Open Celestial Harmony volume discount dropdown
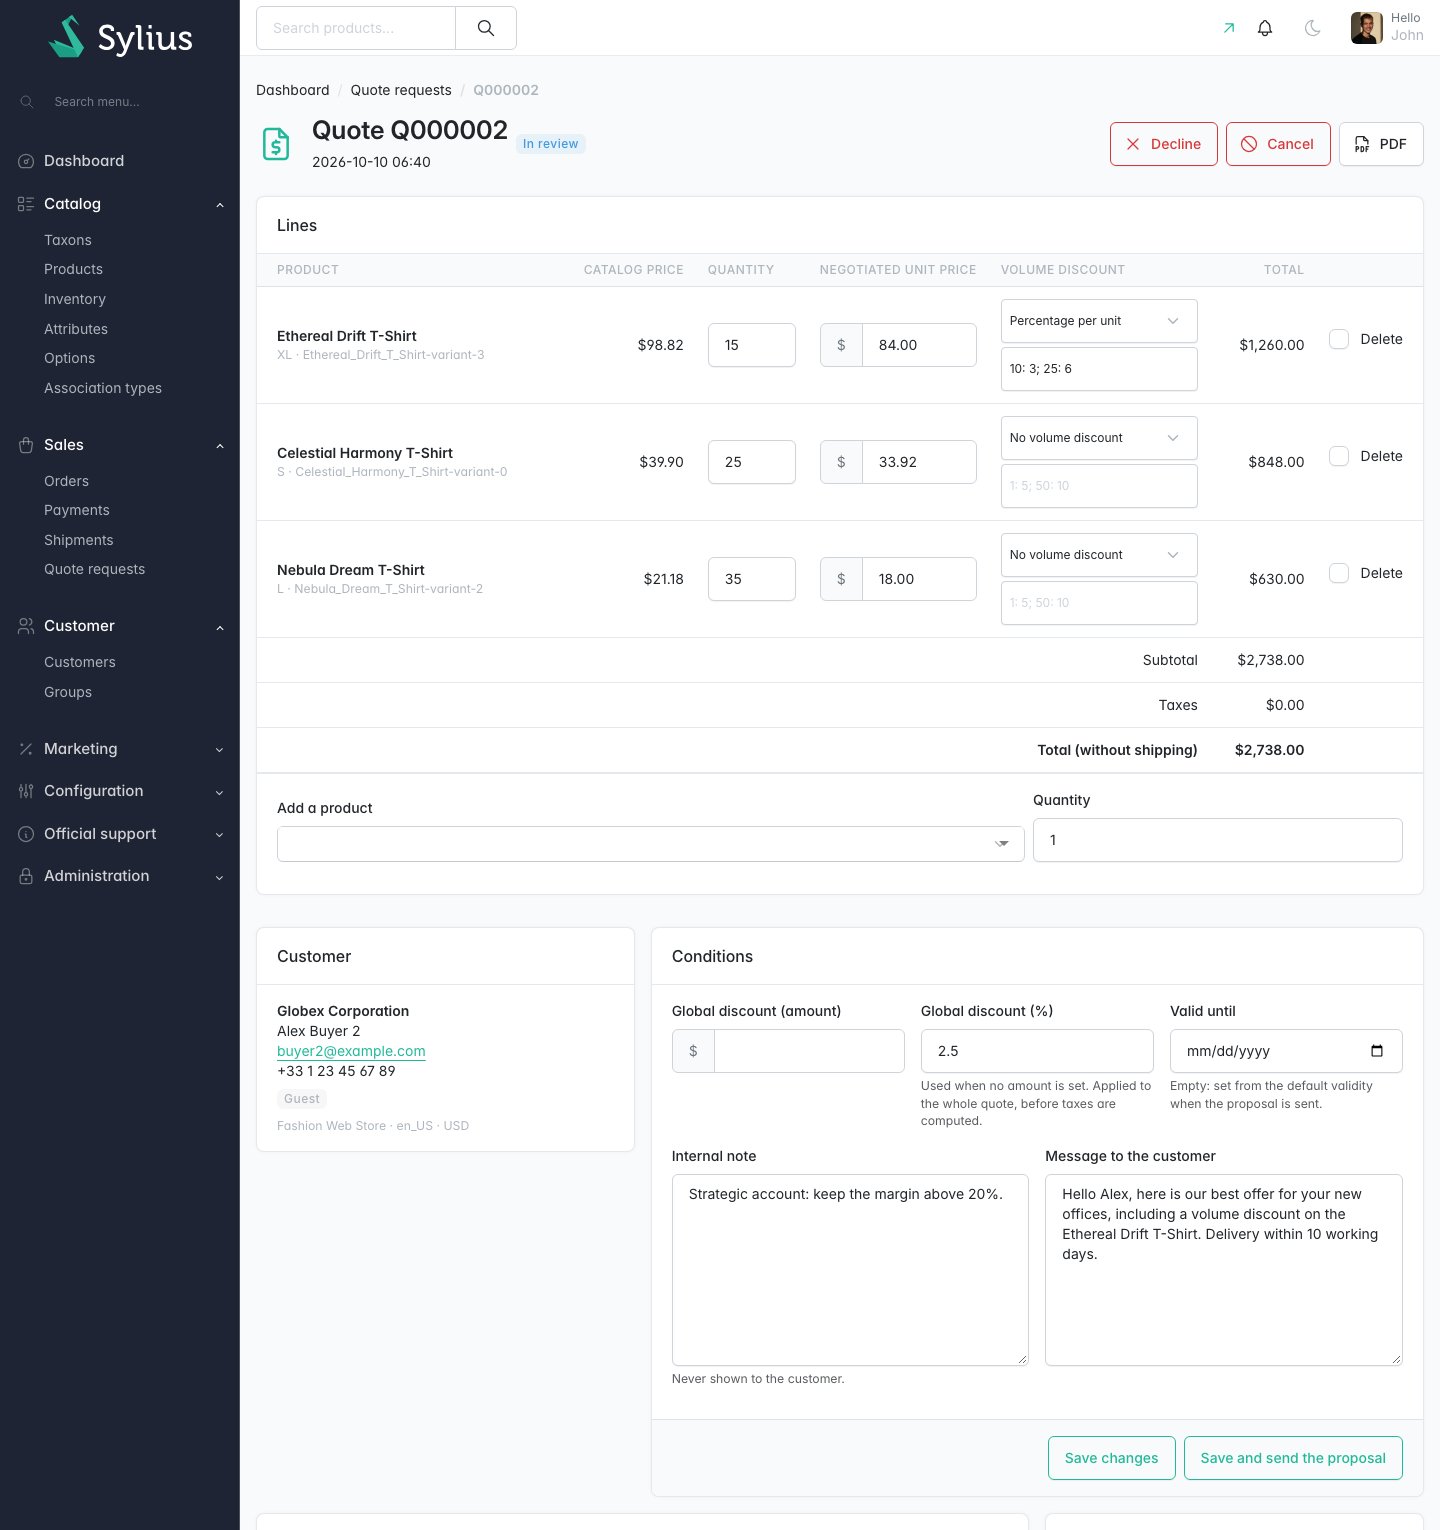Screen dimensions: 1440x1530 point(1099,438)
